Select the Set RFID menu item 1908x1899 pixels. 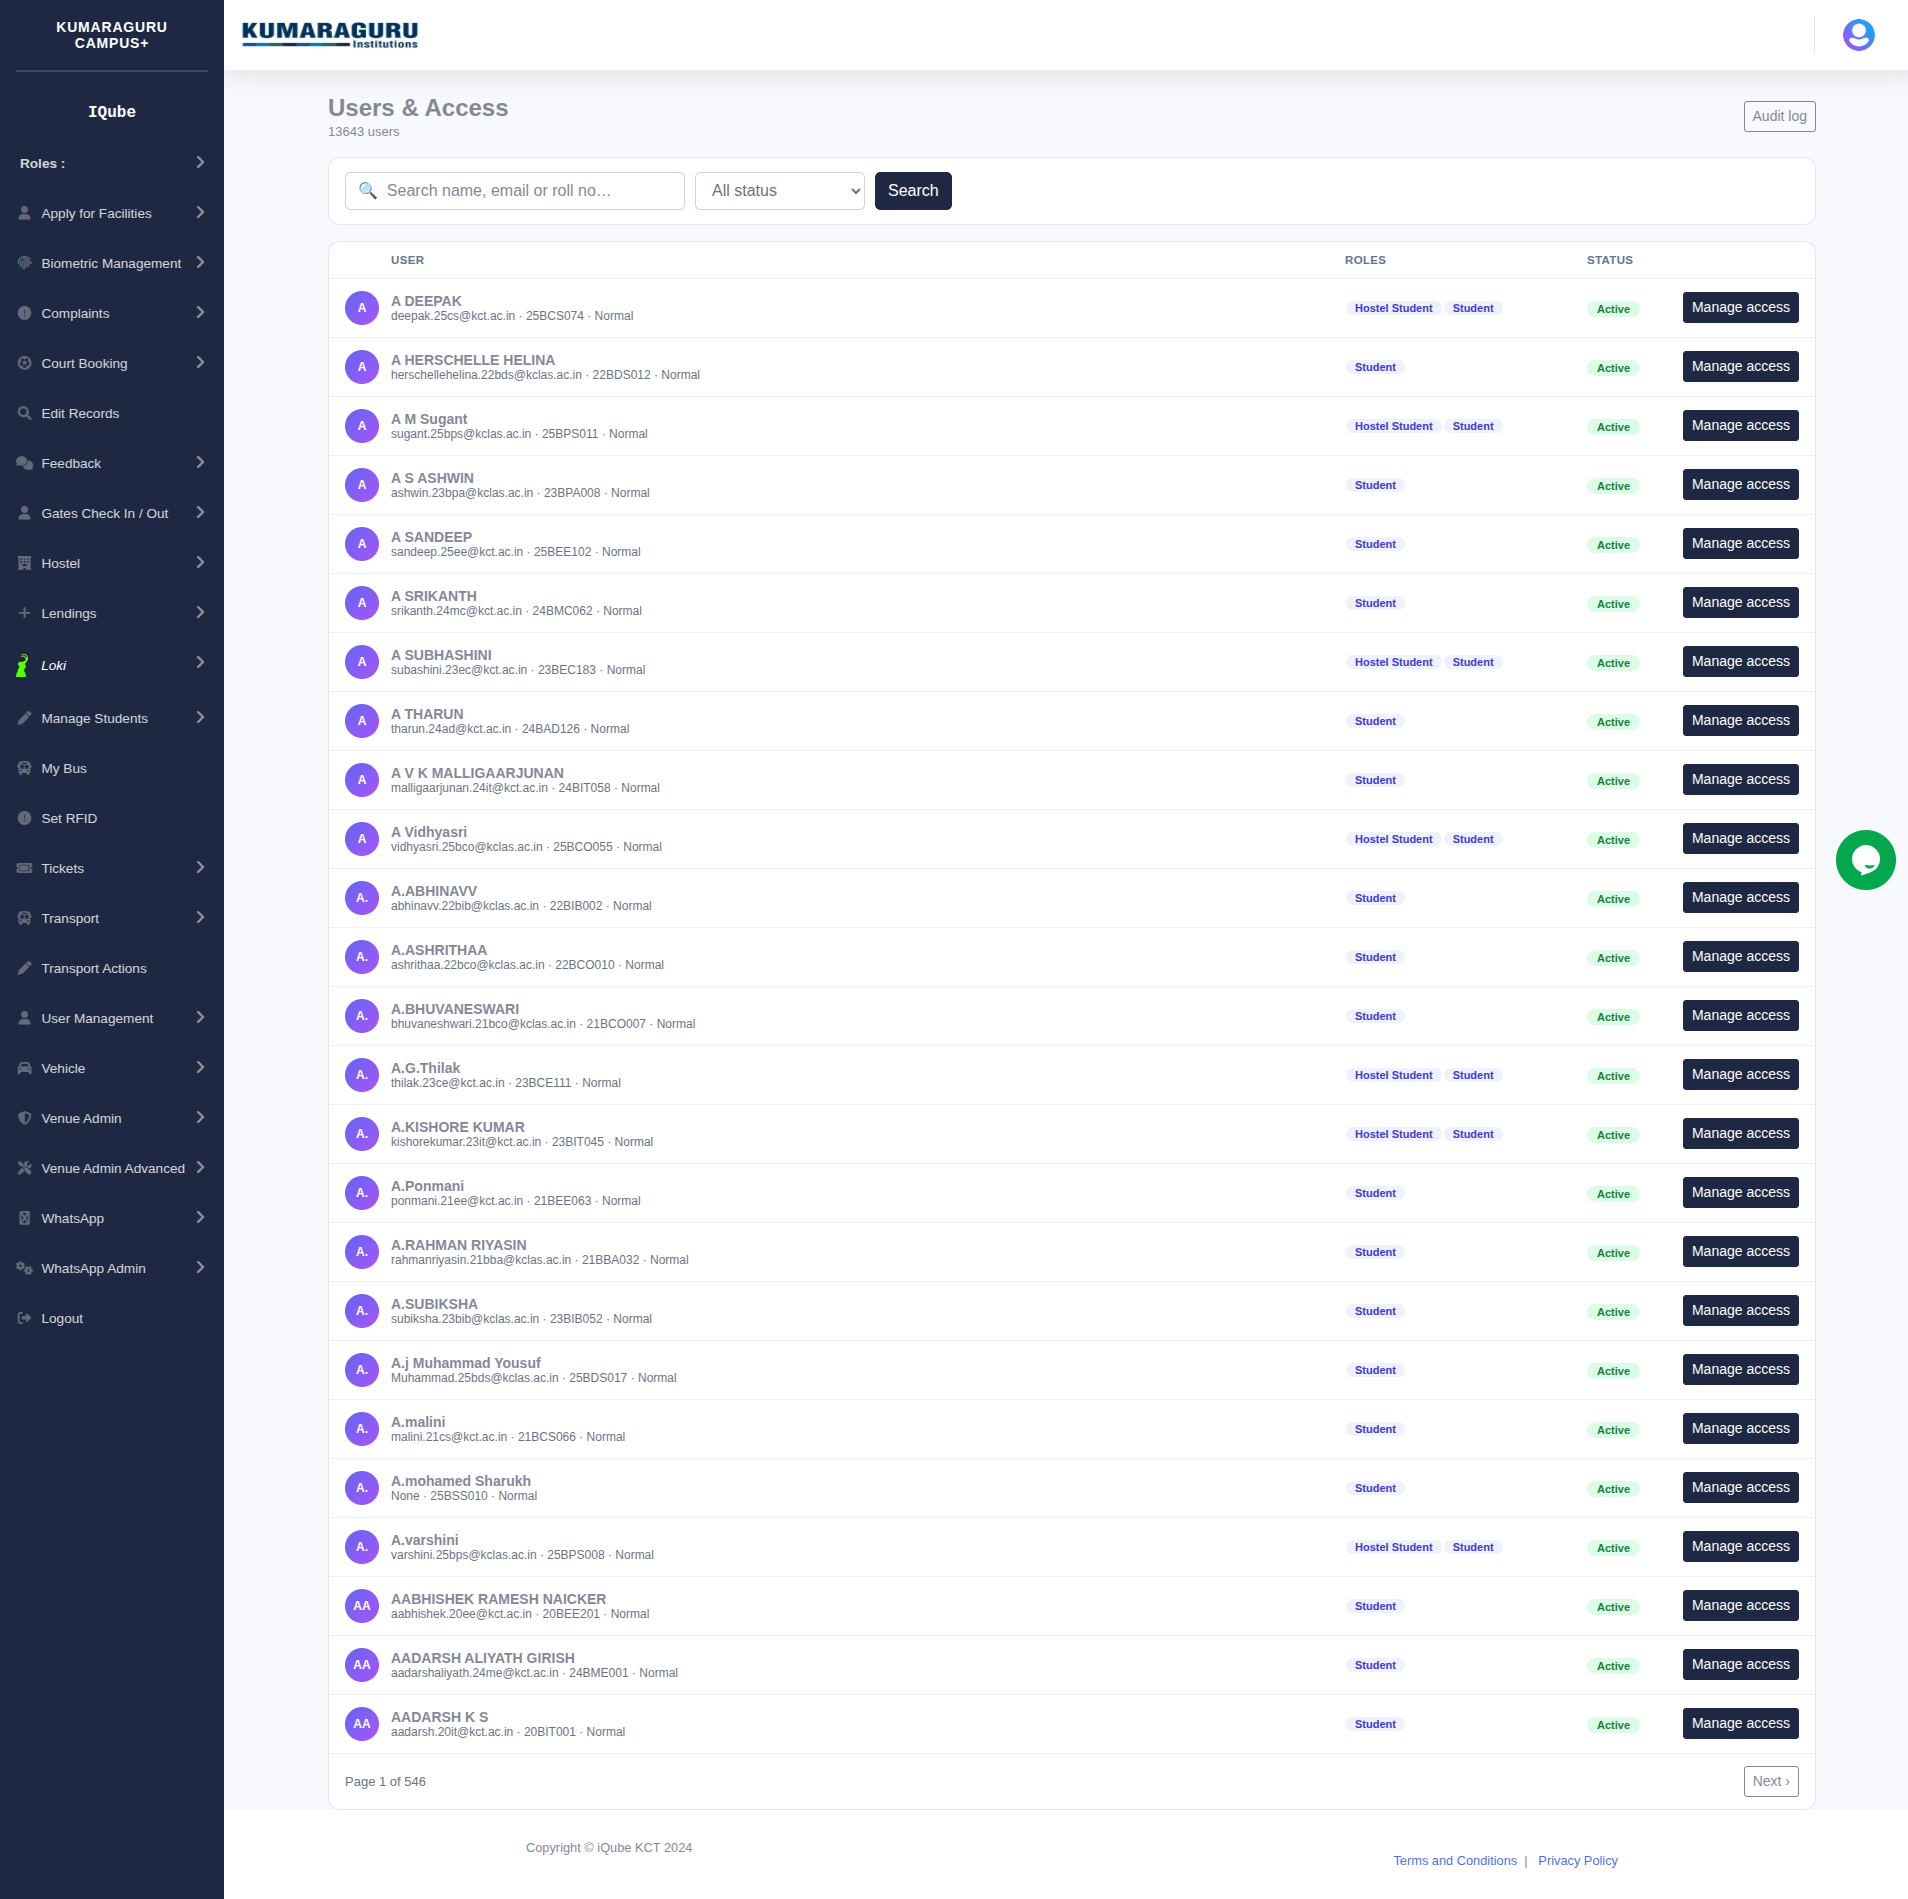pos(112,818)
